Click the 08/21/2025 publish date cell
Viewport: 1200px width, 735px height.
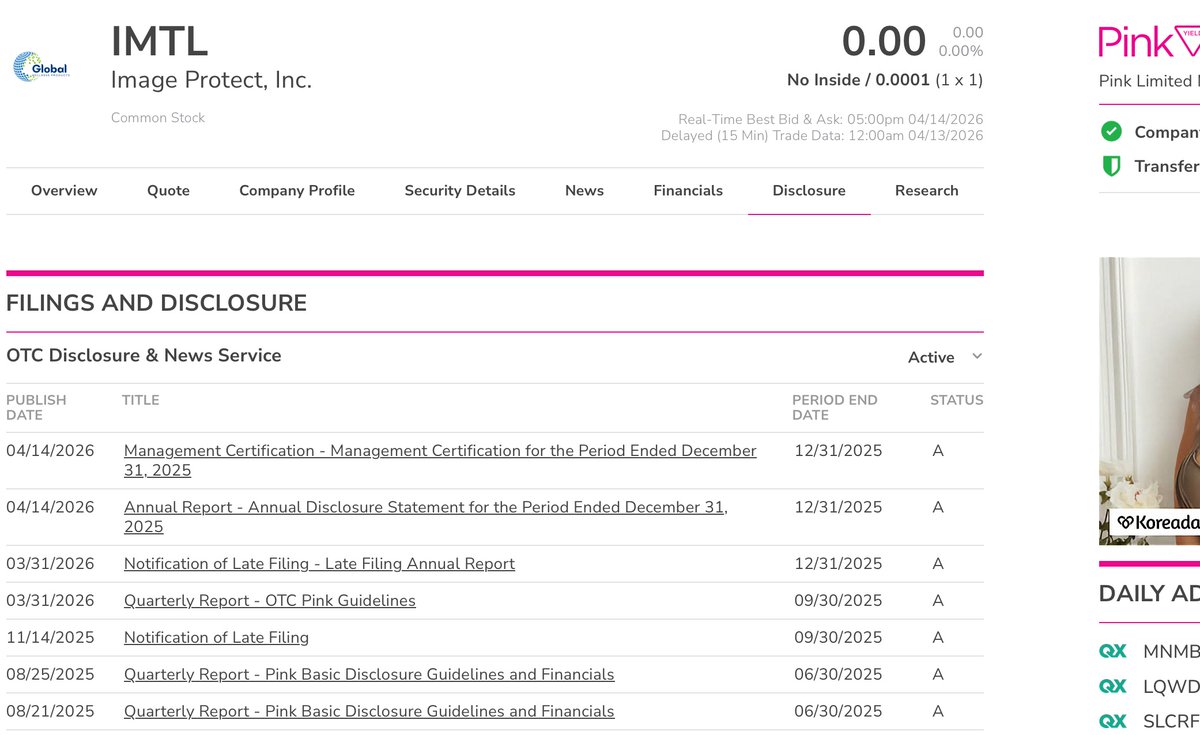point(50,712)
